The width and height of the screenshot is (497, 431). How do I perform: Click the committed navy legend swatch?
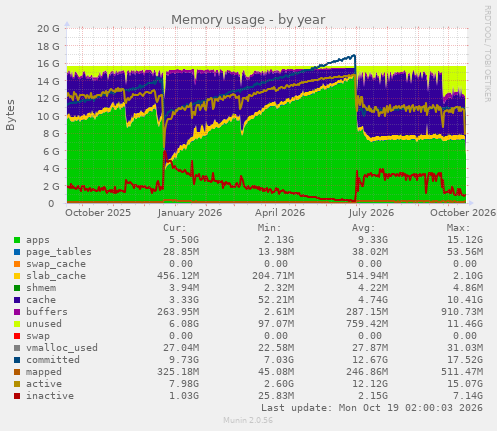point(17,360)
